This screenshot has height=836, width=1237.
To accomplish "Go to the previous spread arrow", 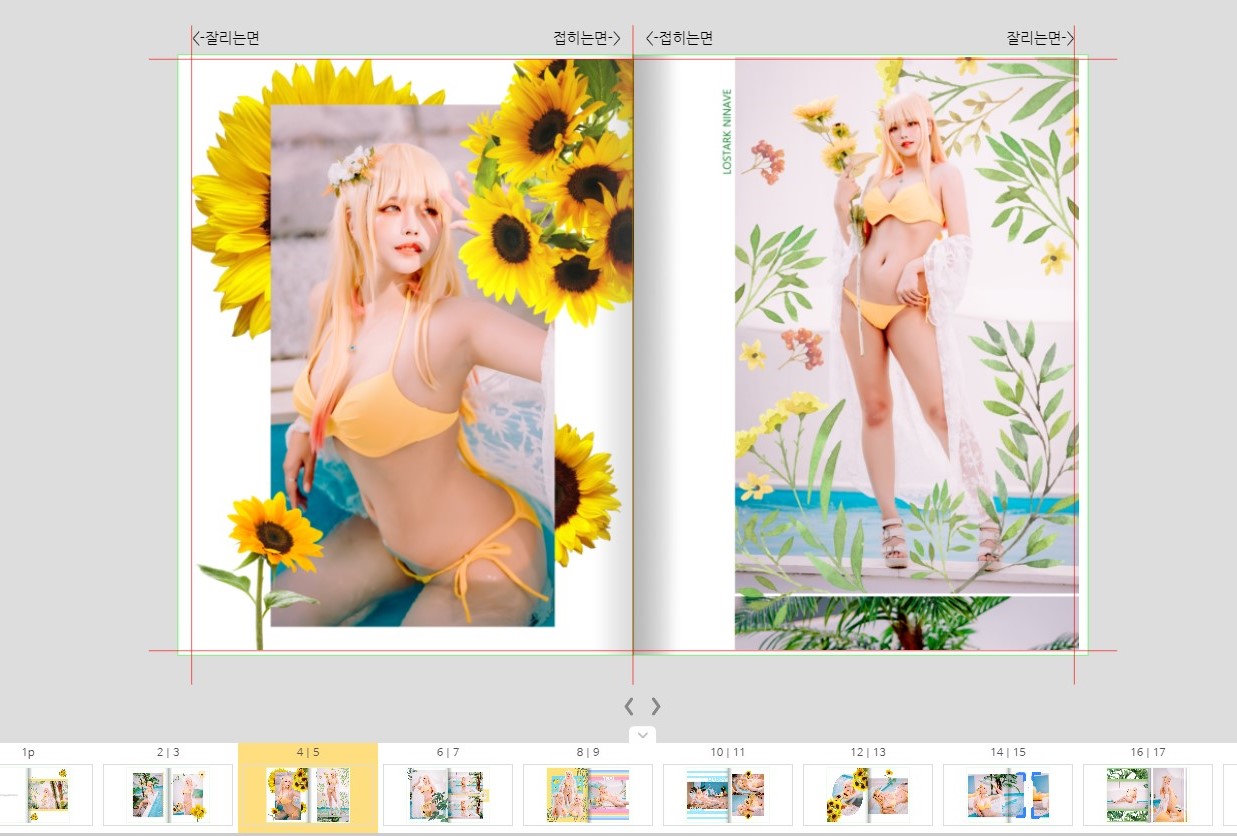I will coord(629,706).
